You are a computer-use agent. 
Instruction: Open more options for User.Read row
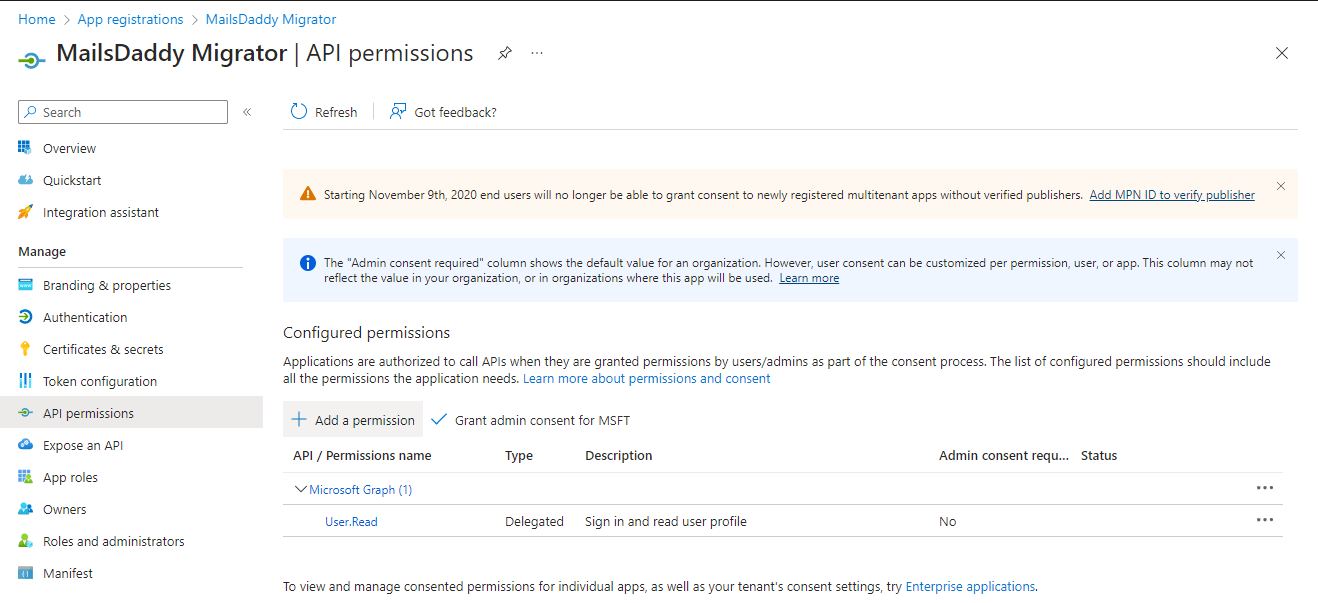[1265, 520]
